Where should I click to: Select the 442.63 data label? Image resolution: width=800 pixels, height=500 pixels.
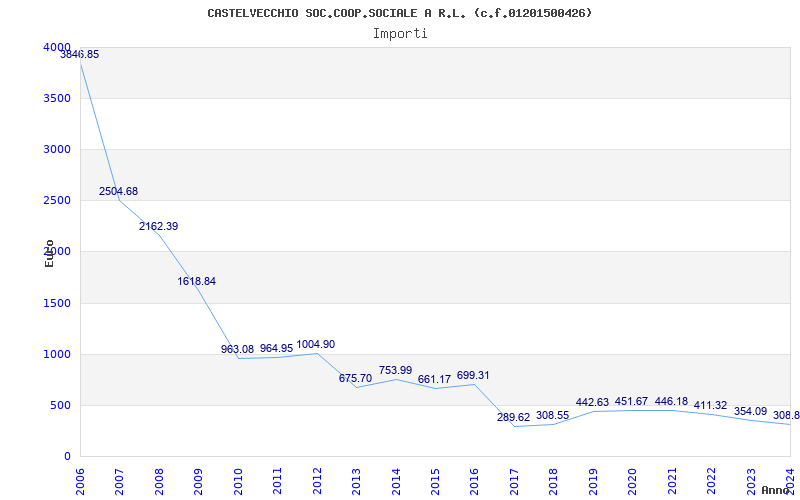(x=592, y=402)
